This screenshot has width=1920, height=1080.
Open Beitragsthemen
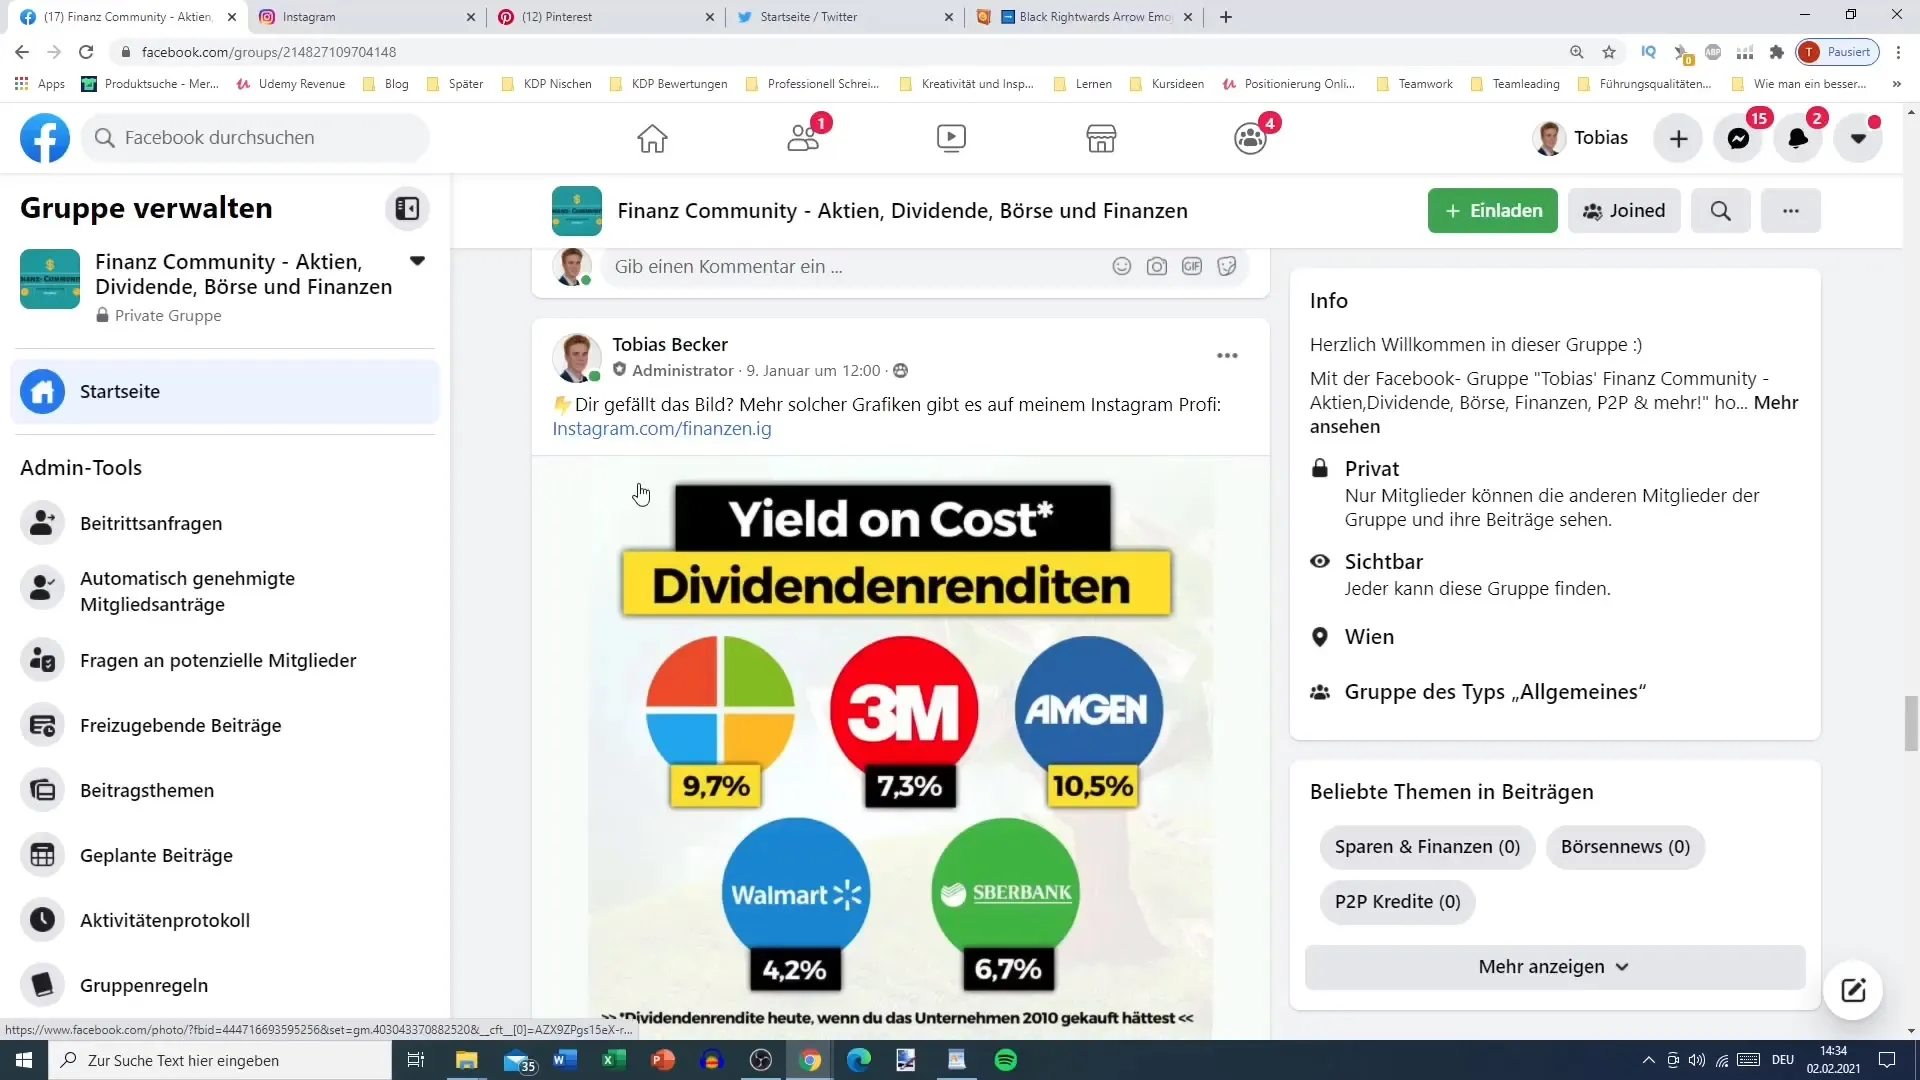pos(225,790)
